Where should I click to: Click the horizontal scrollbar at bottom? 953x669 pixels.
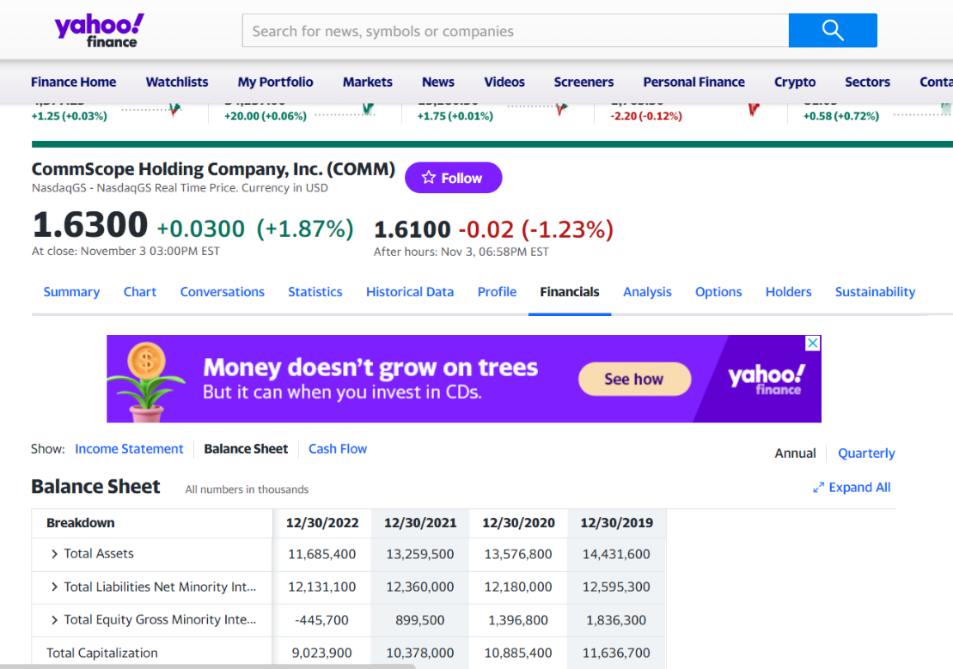[208, 666]
